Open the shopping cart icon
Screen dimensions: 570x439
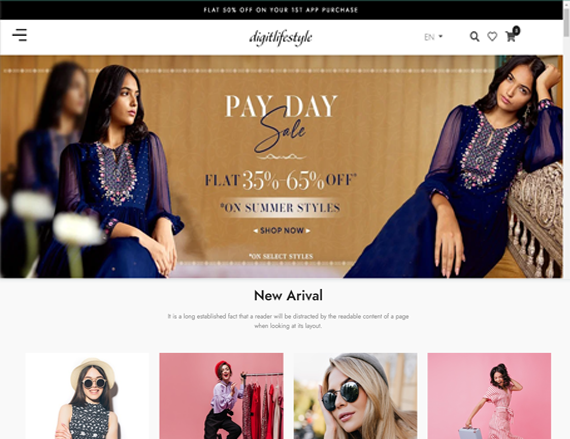click(510, 37)
